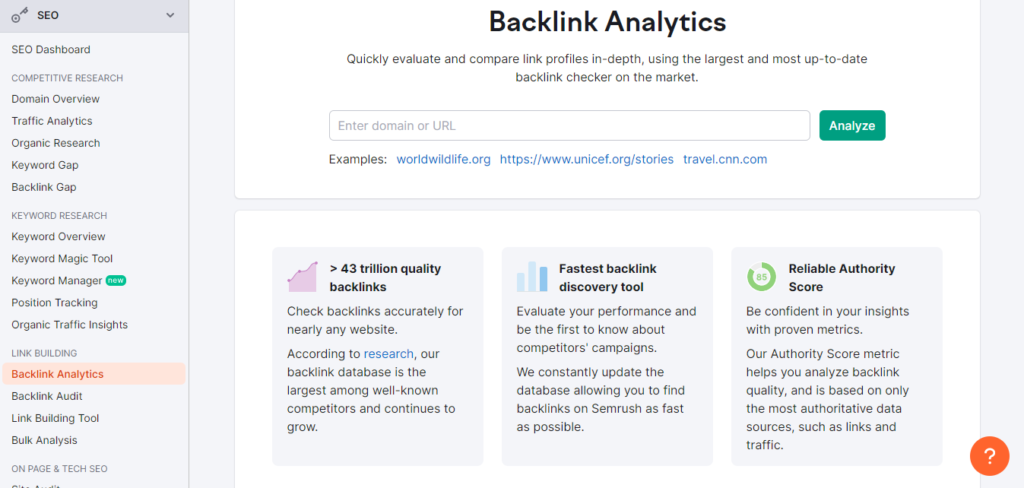
Task: Click the blue bar chart icon
Action: 532,276
